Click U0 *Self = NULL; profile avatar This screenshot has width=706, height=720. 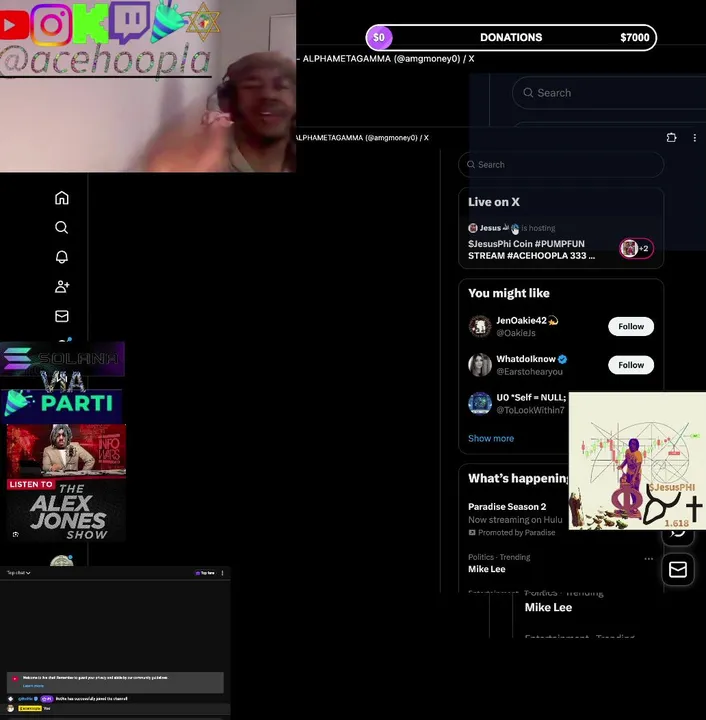(x=480, y=404)
